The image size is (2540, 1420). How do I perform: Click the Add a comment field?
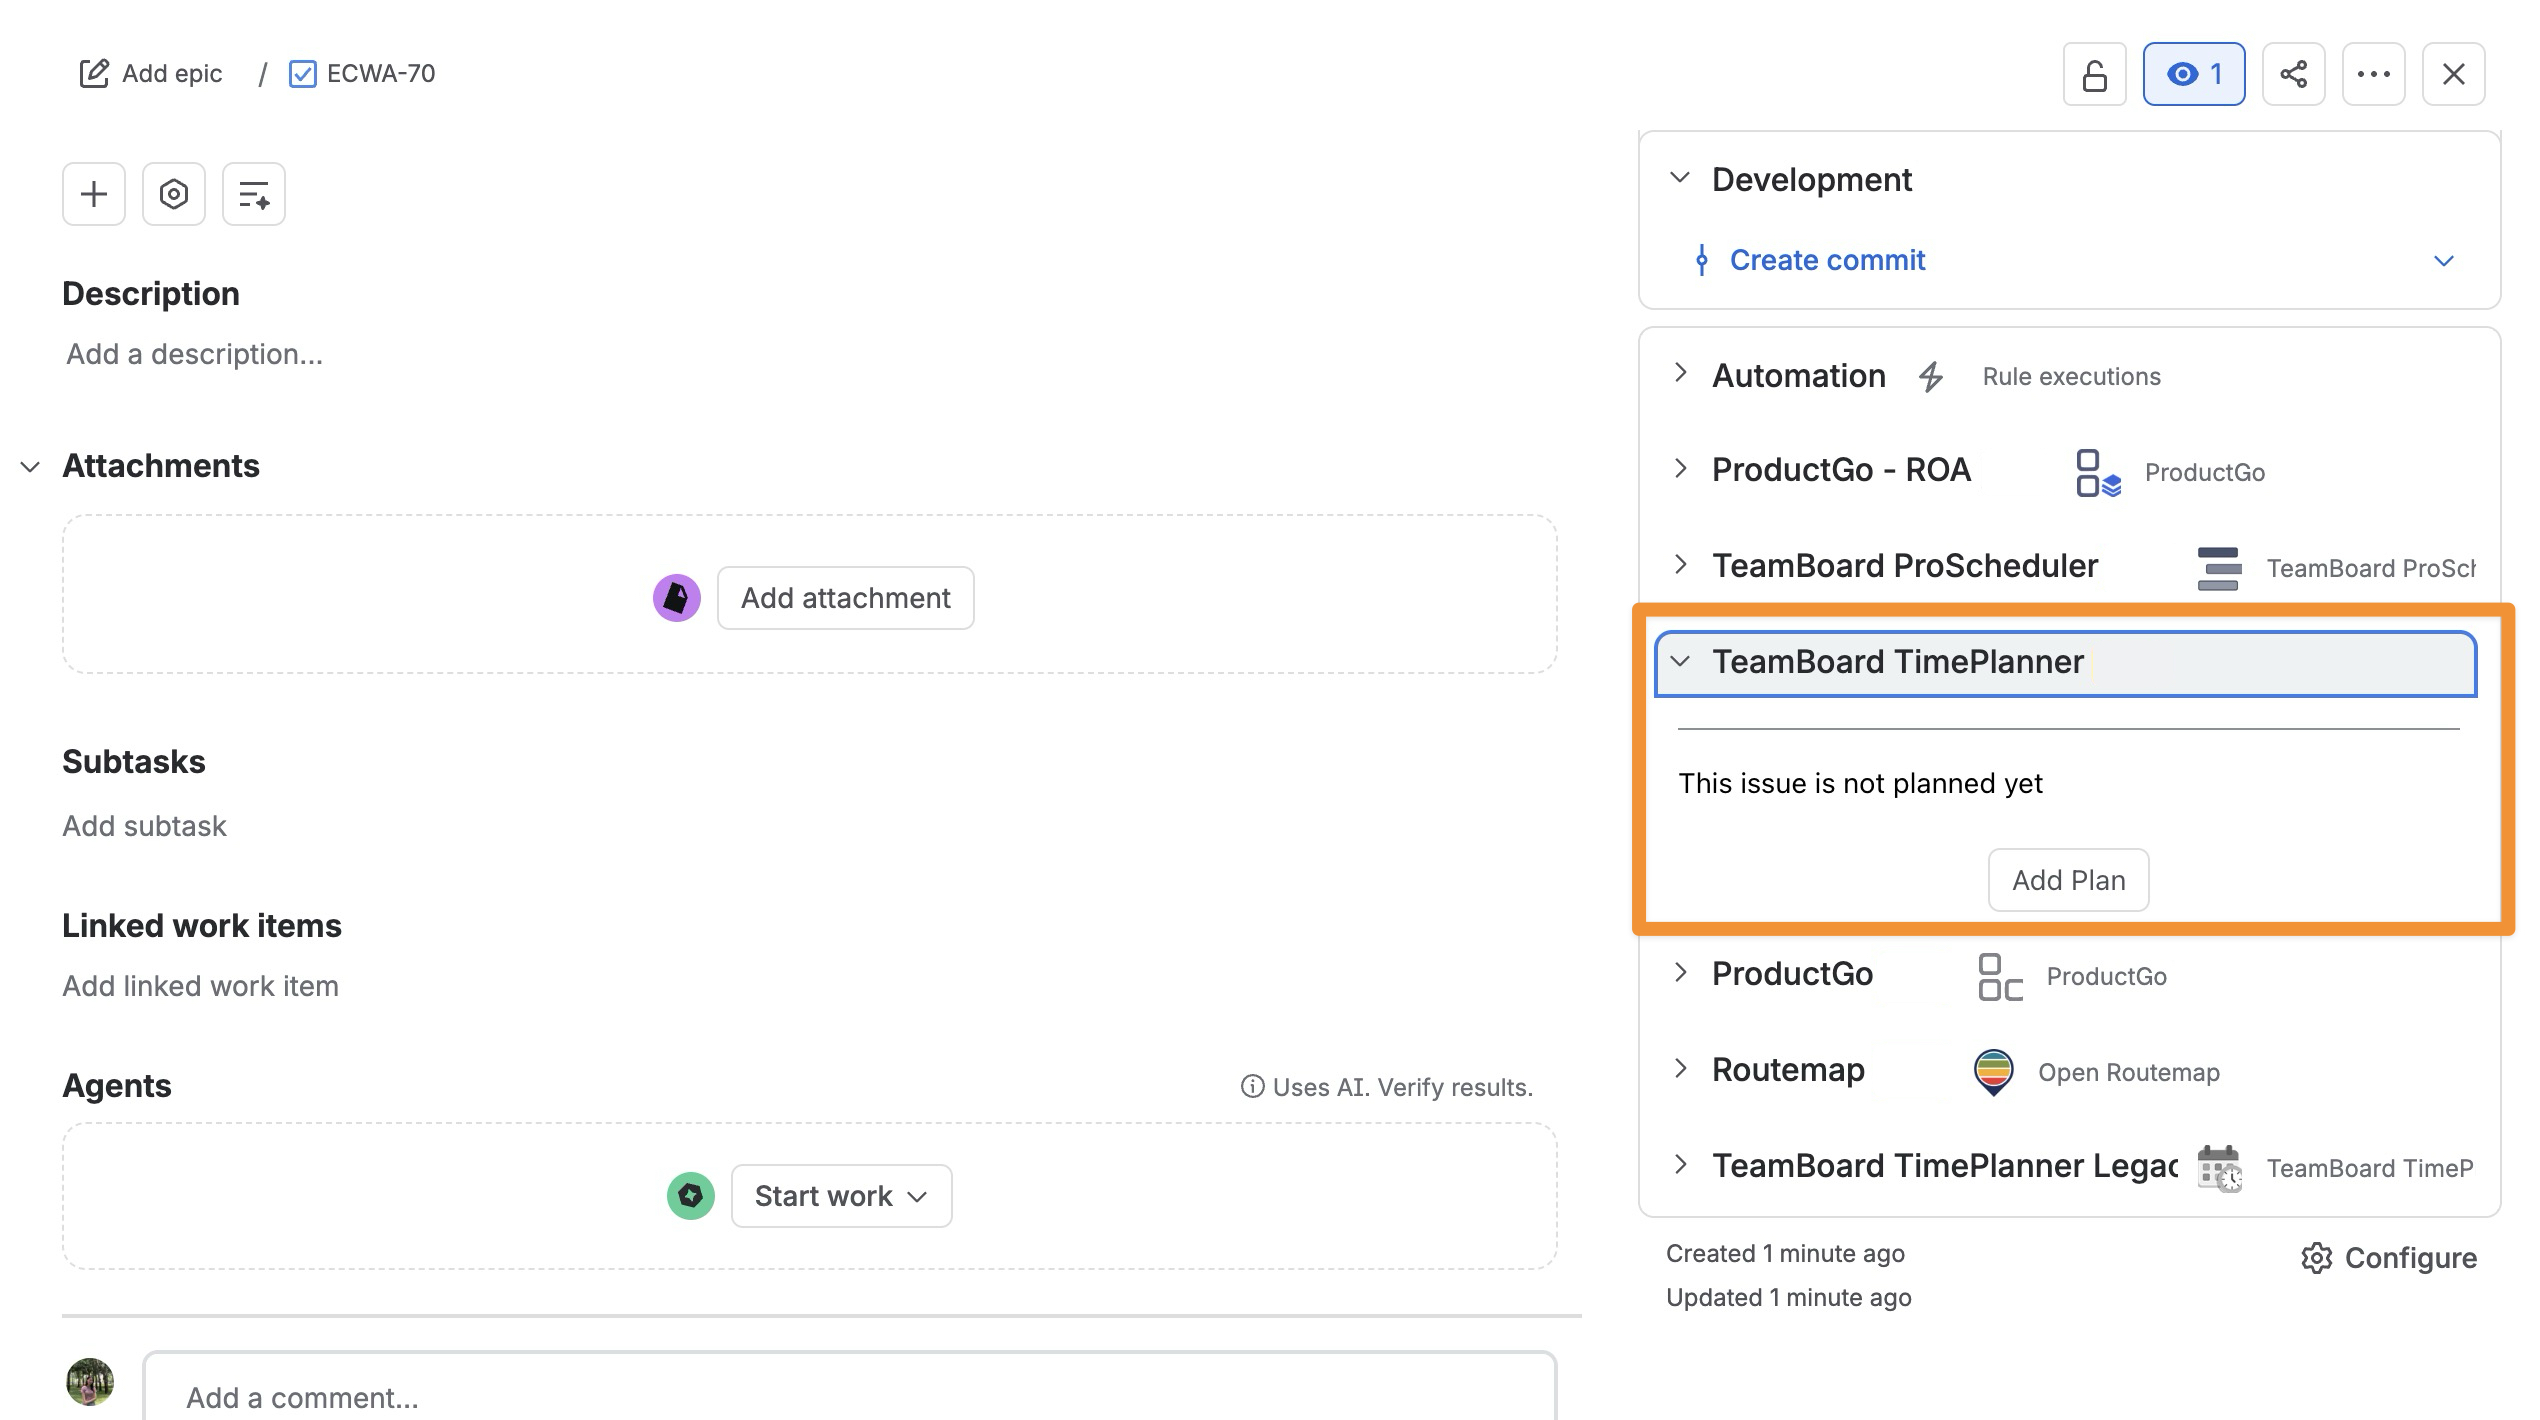(x=850, y=1387)
